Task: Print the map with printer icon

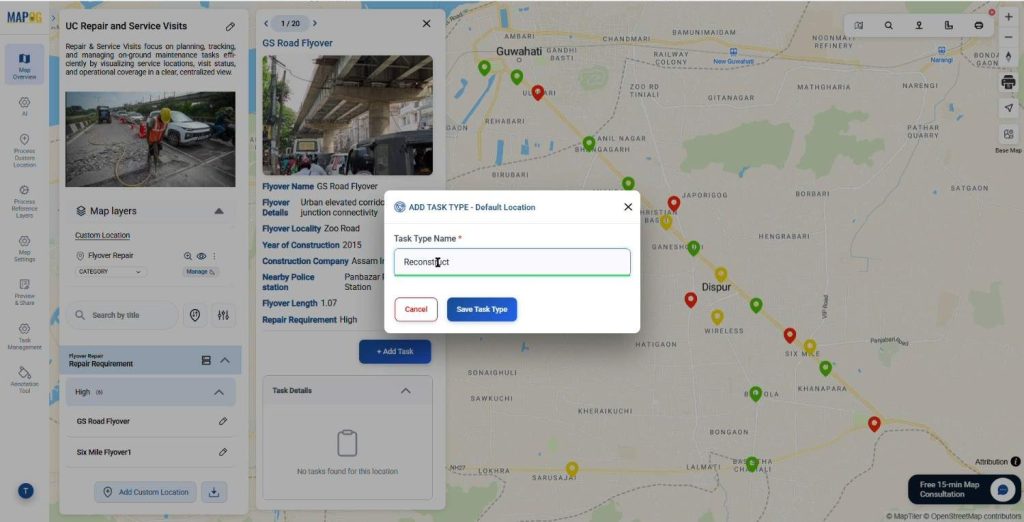Action: 1008,82
